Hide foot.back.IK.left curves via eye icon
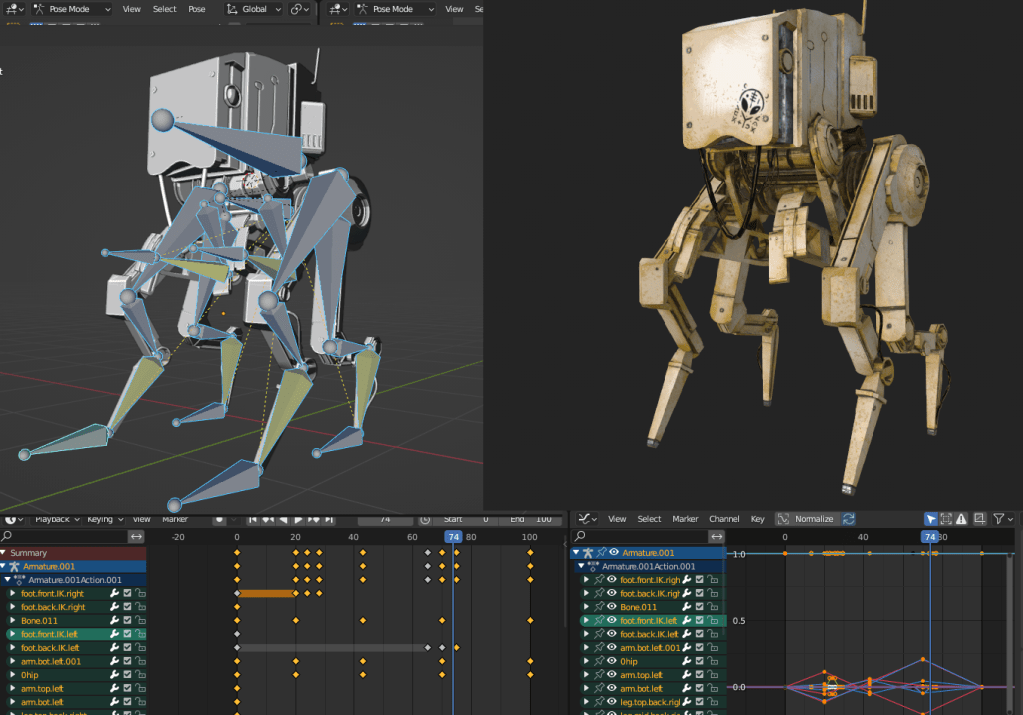The image size is (1023, 715). 611,634
